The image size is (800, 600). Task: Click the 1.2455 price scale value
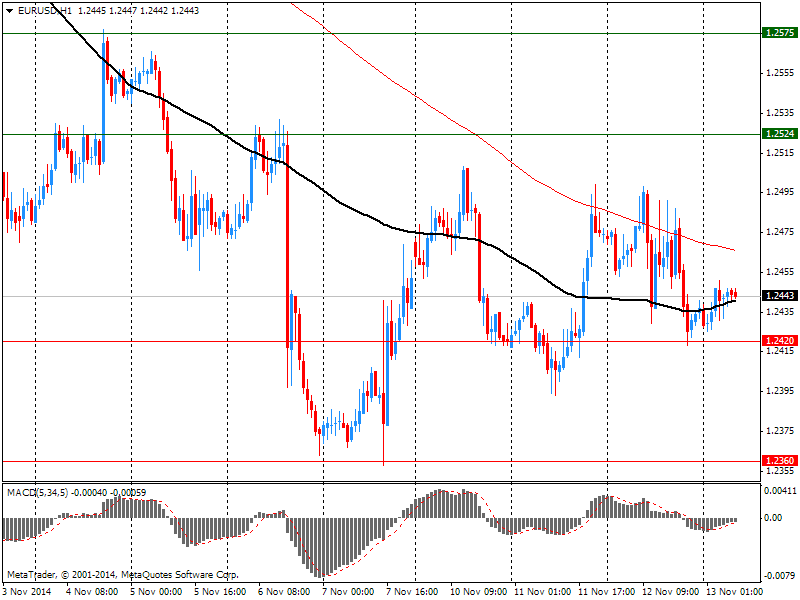(x=781, y=271)
